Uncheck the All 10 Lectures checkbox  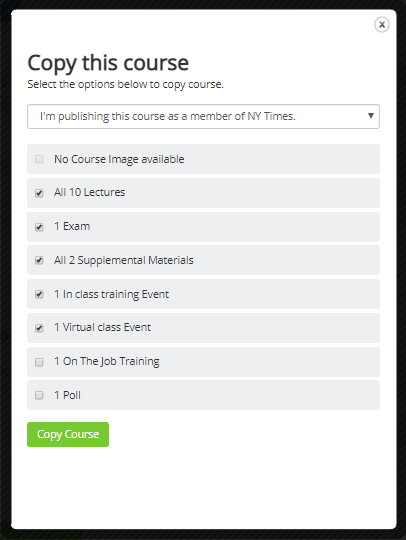(x=39, y=193)
